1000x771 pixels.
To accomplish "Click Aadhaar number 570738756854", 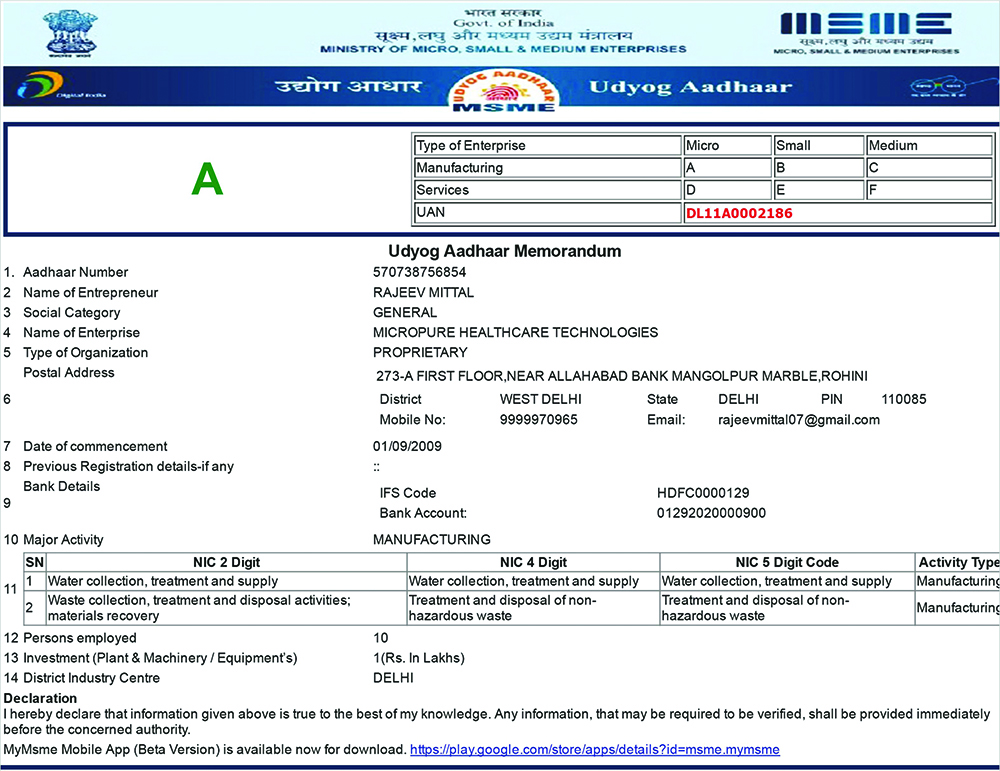I will point(420,272).
